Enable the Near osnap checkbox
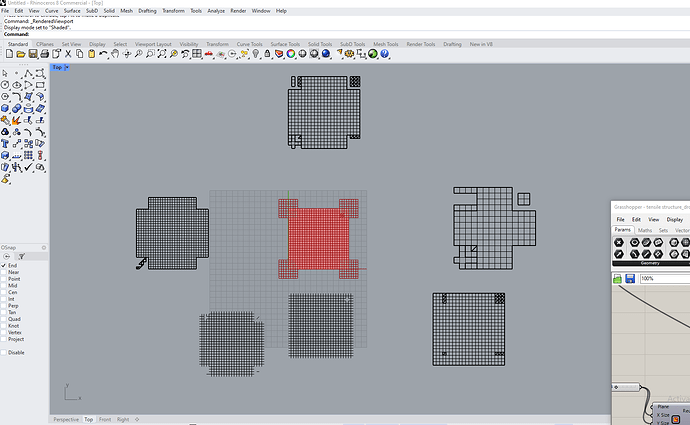690x425 pixels. click(x=4, y=272)
